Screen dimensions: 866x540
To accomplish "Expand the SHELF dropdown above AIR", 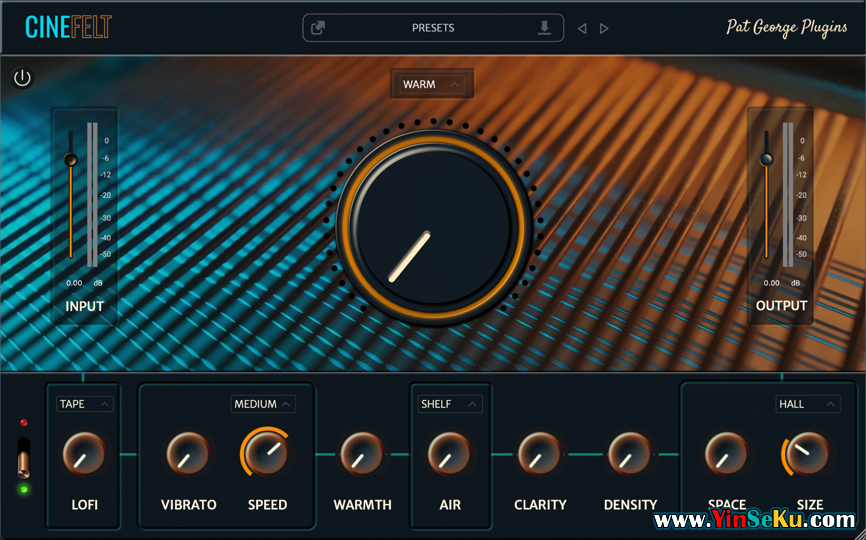I will point(449,404).
